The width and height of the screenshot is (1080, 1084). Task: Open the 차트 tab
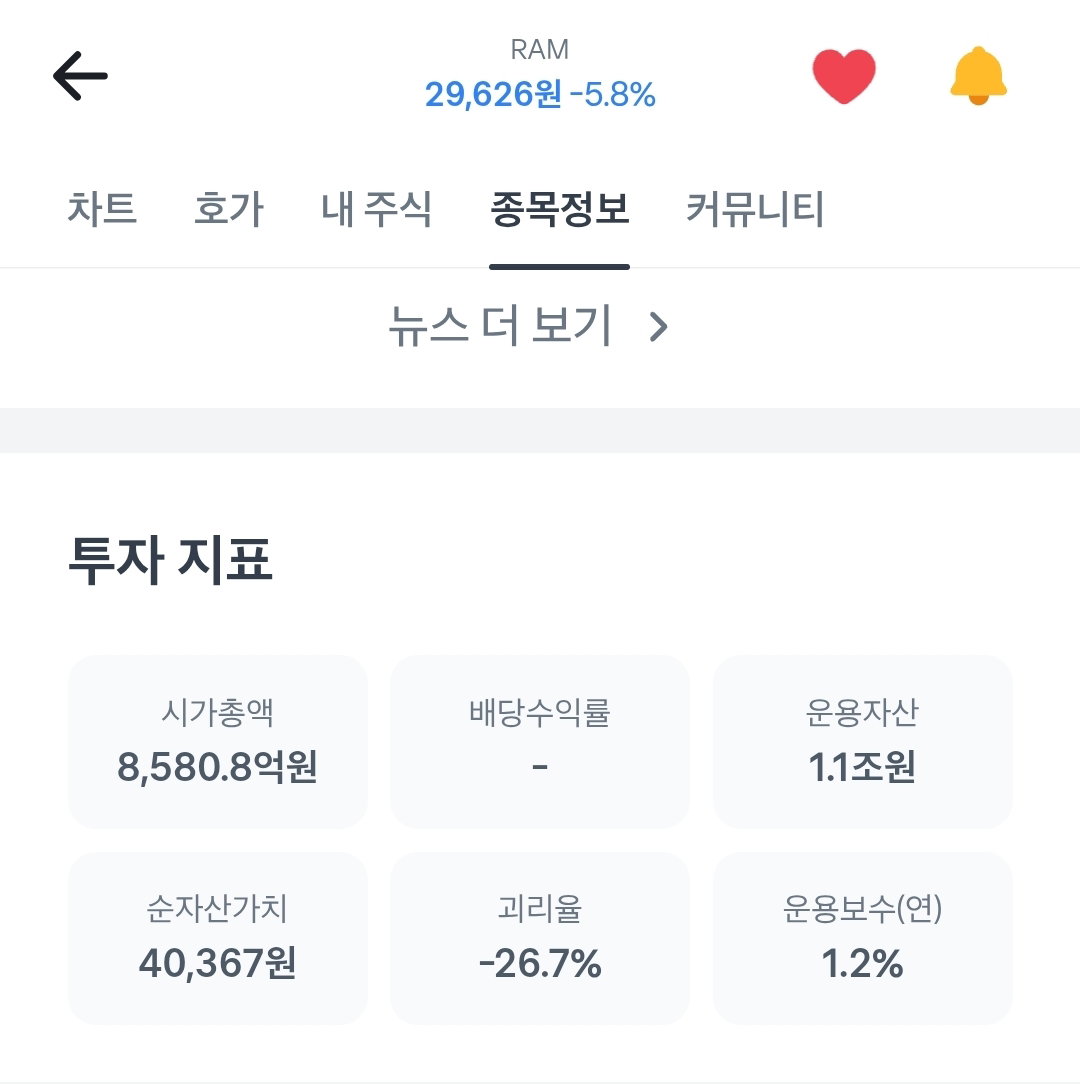(102, 209)
